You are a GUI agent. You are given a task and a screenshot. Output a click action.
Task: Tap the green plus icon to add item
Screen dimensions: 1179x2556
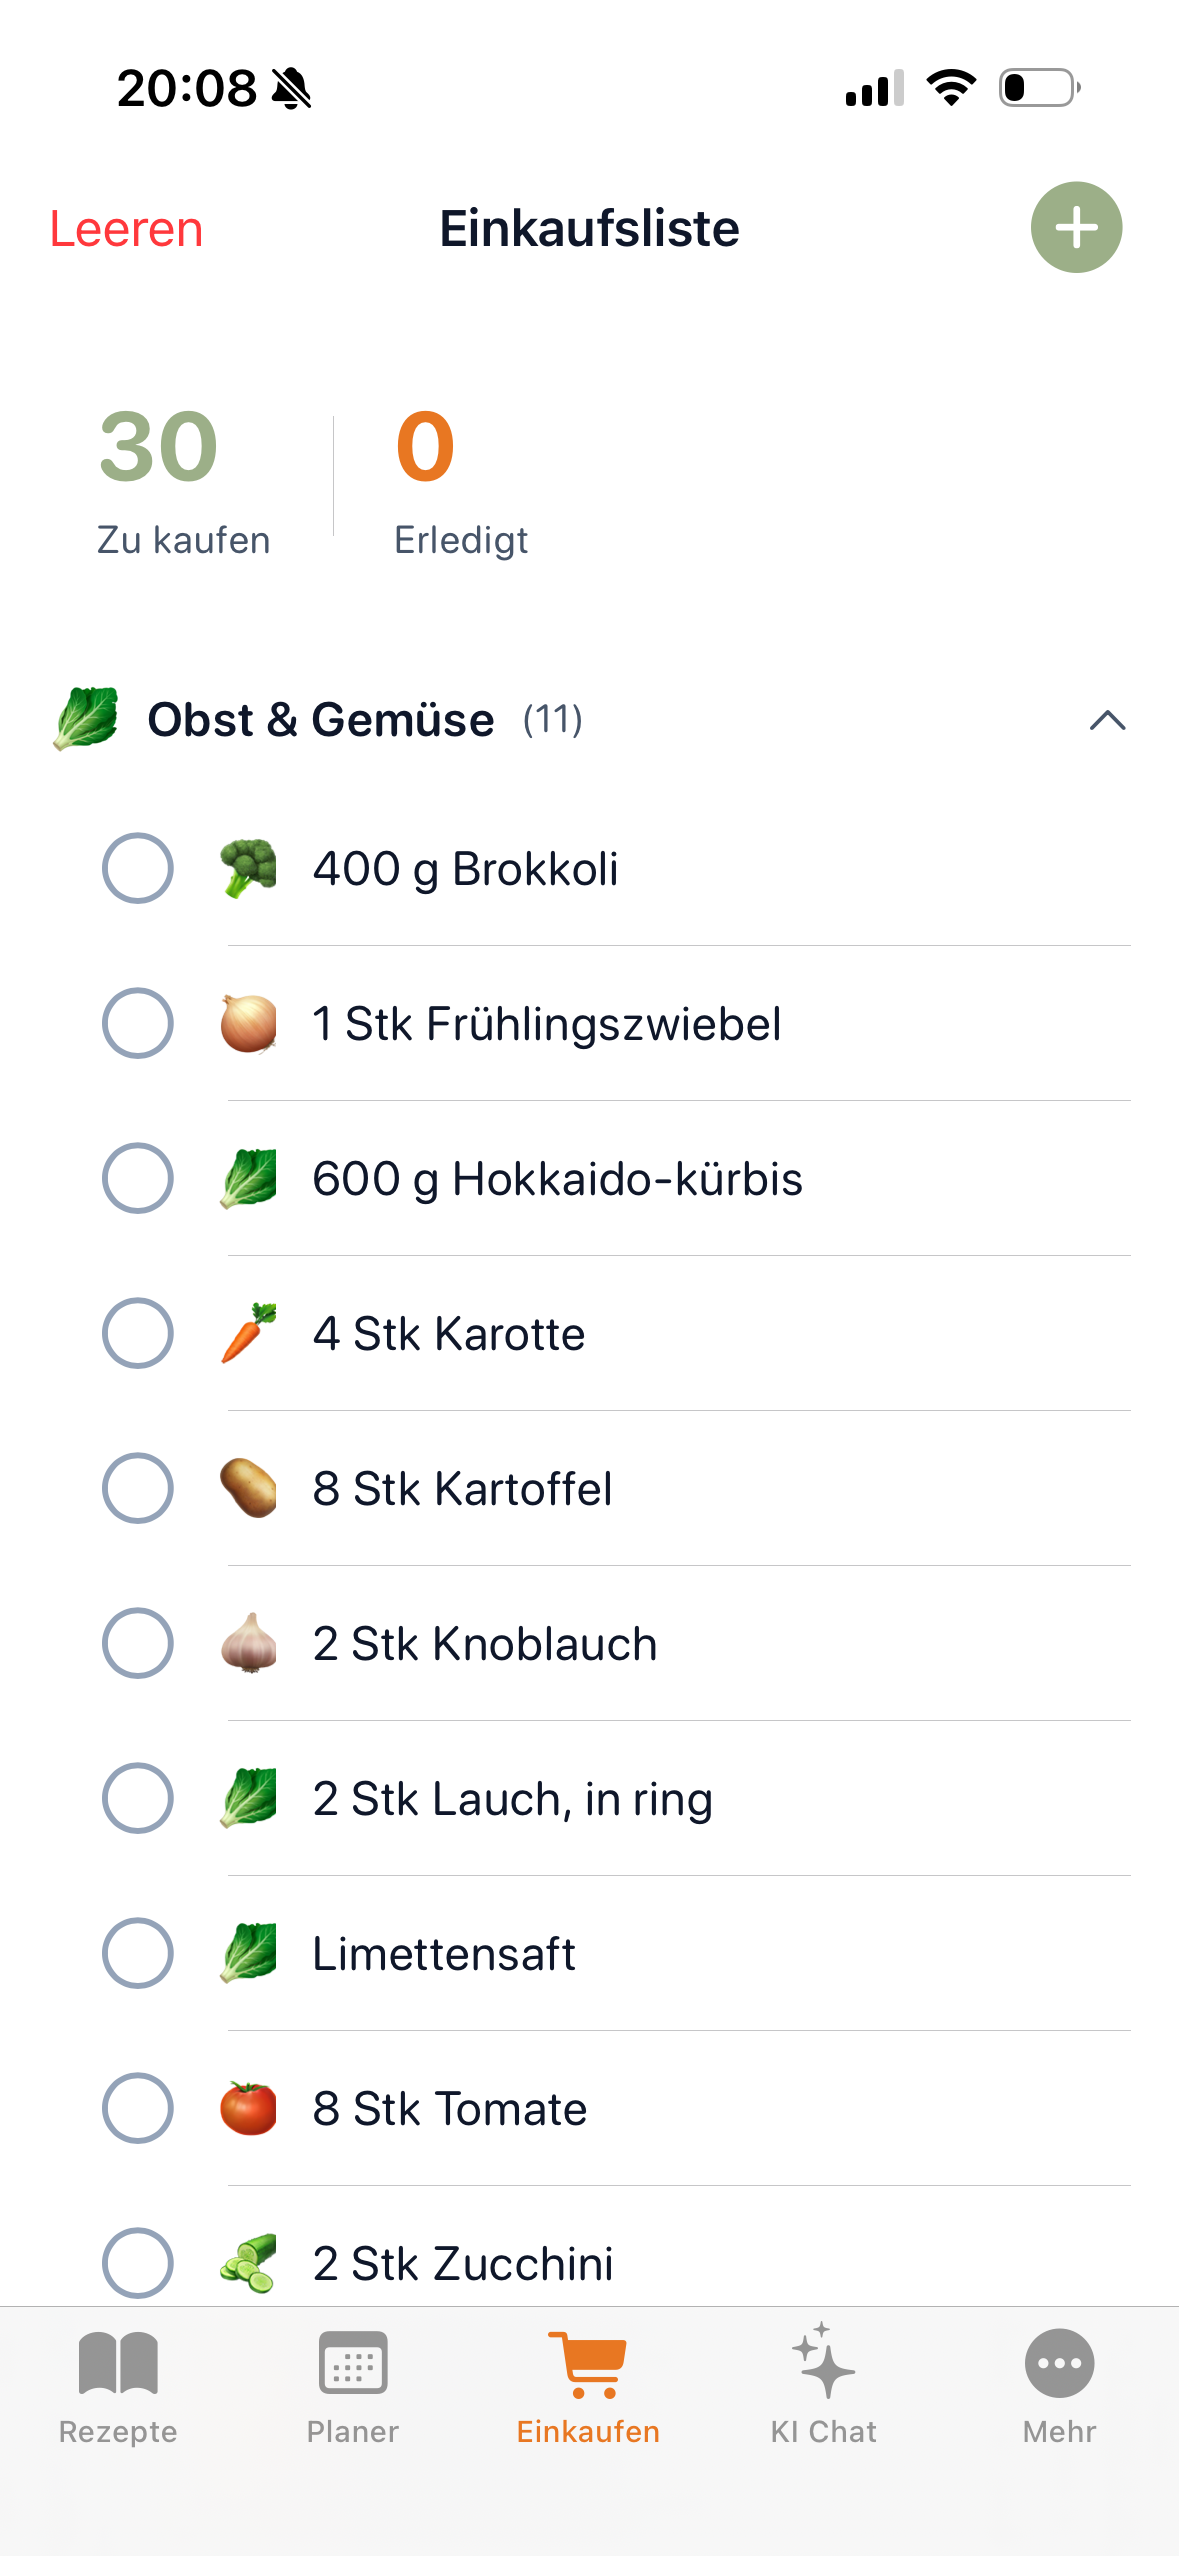1075,227
